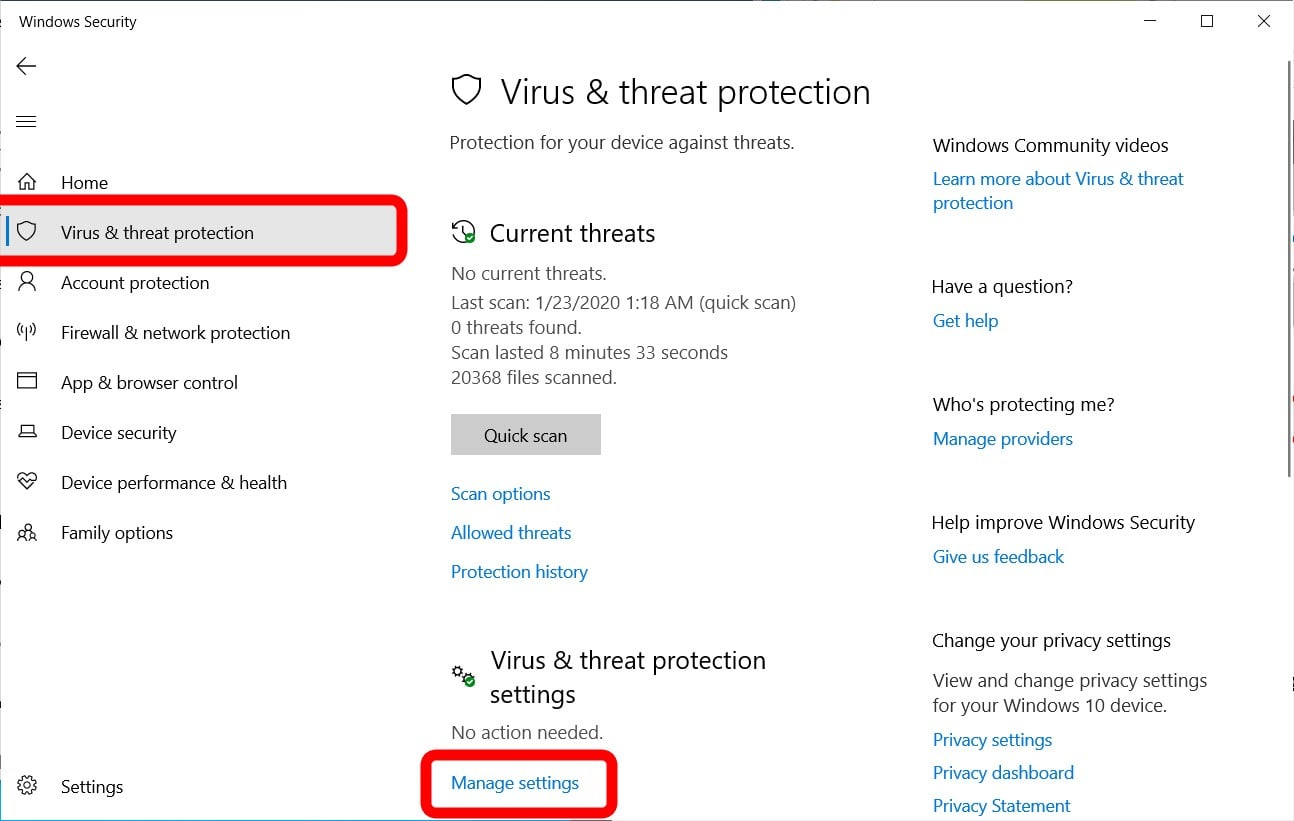View the Protection history
This screenshot has width=1294, height=821.
point(519,571)
